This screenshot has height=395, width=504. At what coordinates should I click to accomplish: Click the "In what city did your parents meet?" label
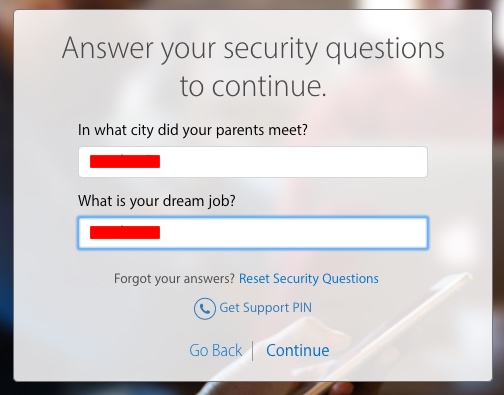coord(193,130)
